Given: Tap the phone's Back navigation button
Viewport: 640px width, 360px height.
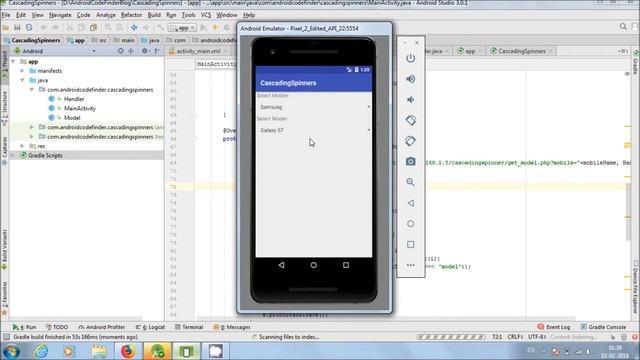Looking at the screenshot, I should 281,265.
